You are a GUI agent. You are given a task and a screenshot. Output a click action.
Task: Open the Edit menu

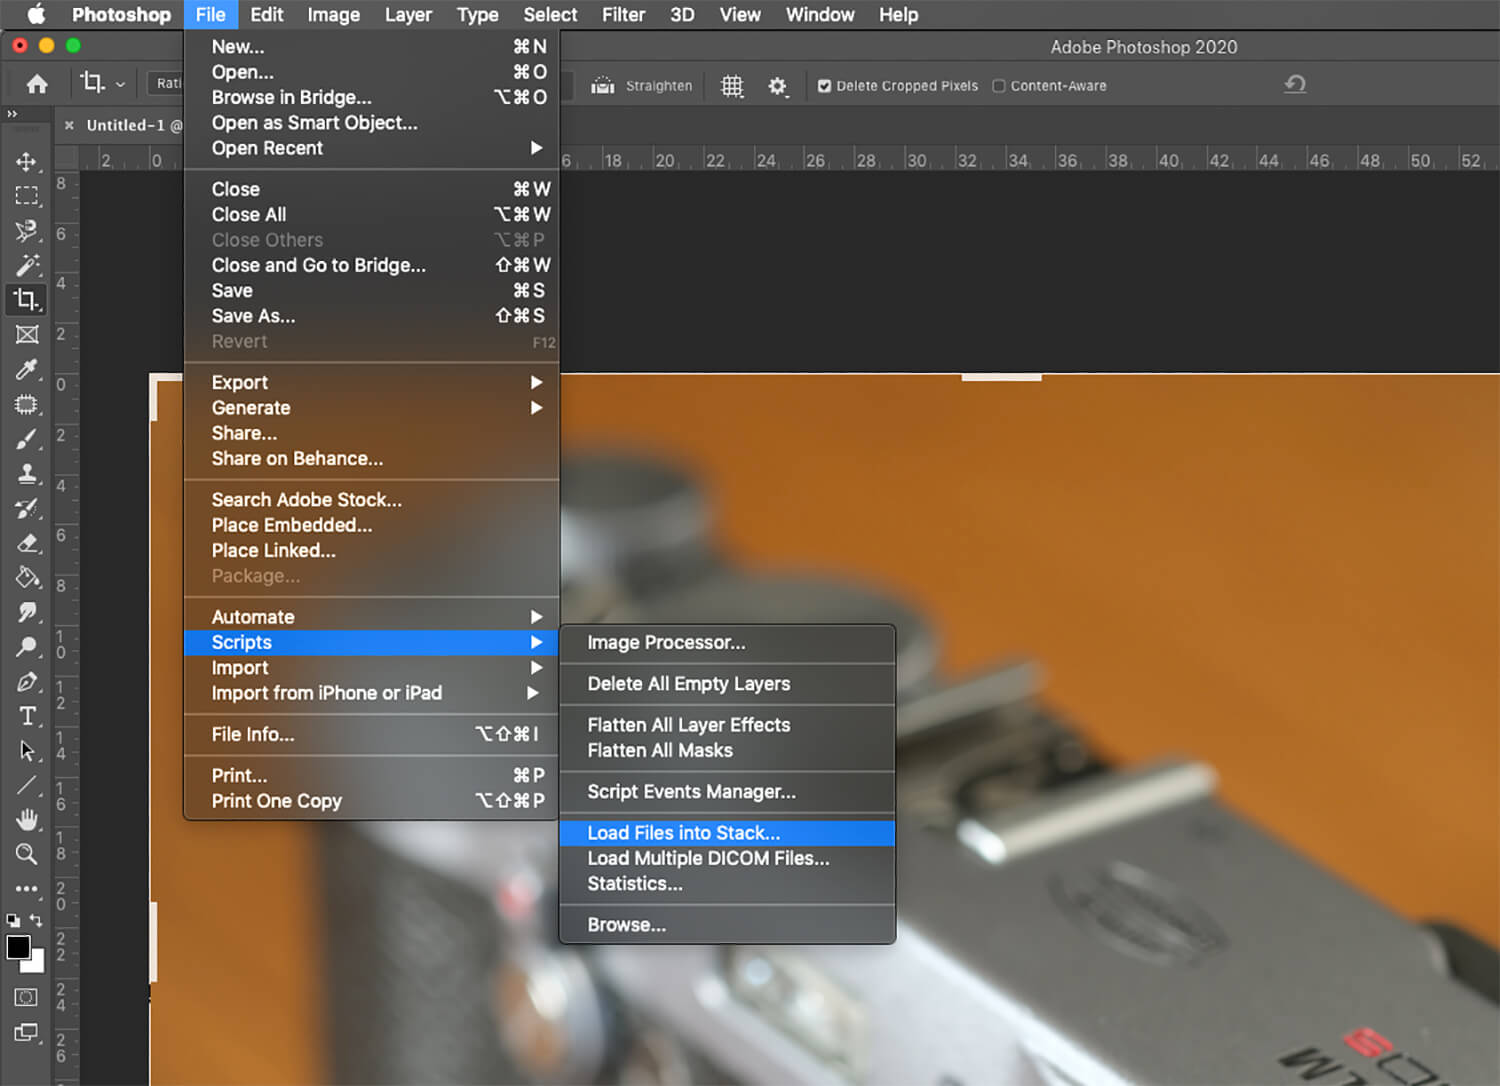tap(267, 15)
